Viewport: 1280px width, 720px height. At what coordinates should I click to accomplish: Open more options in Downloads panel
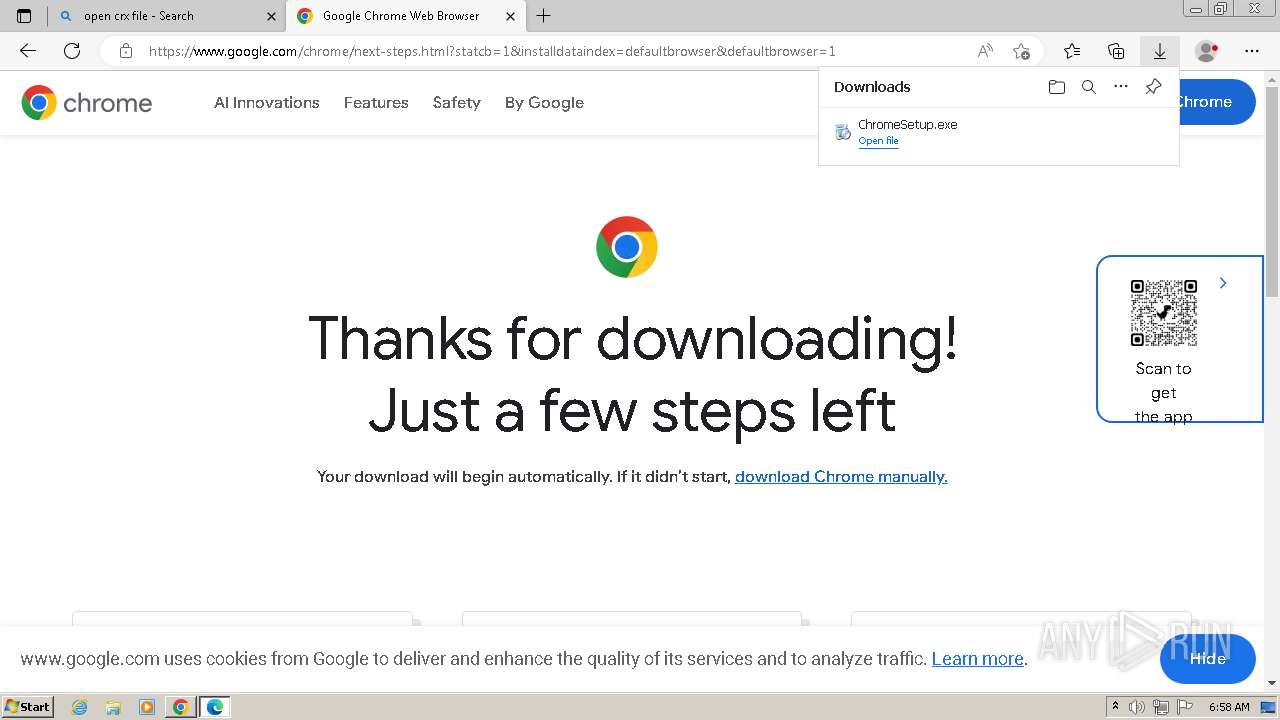(x=1121, y=87)
